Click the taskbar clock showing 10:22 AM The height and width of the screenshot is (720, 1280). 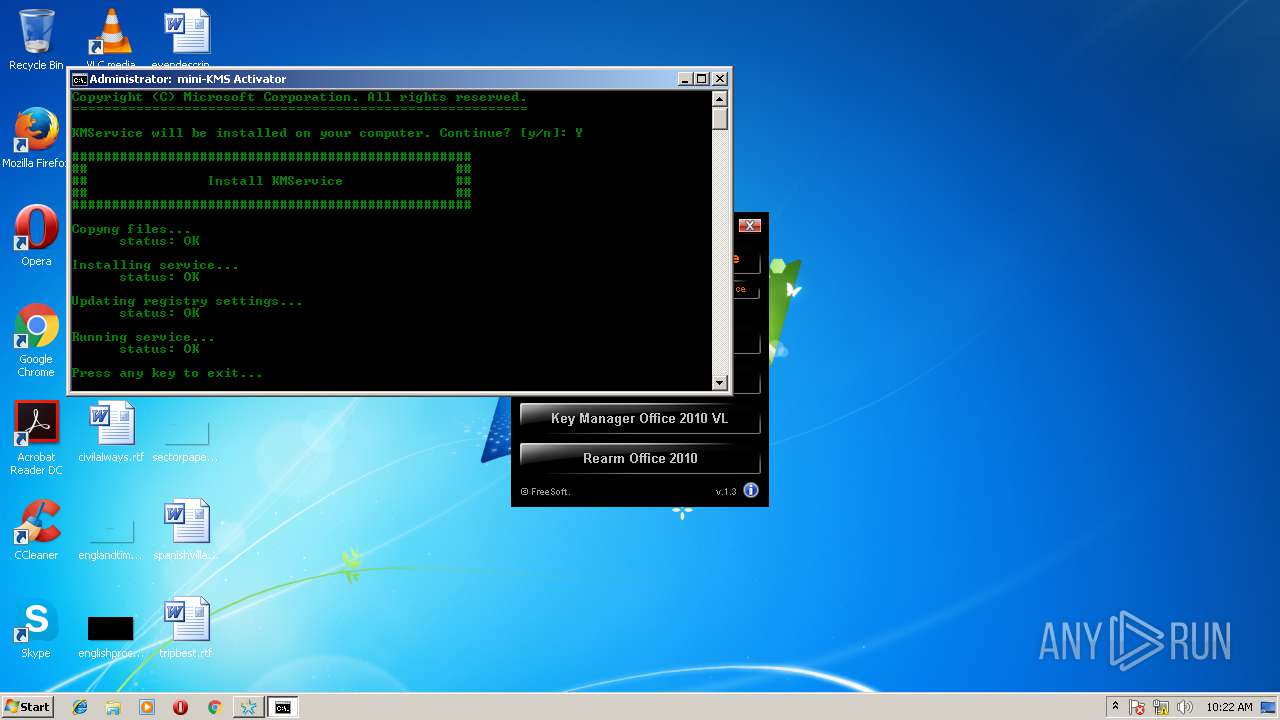coord(1229,707)
